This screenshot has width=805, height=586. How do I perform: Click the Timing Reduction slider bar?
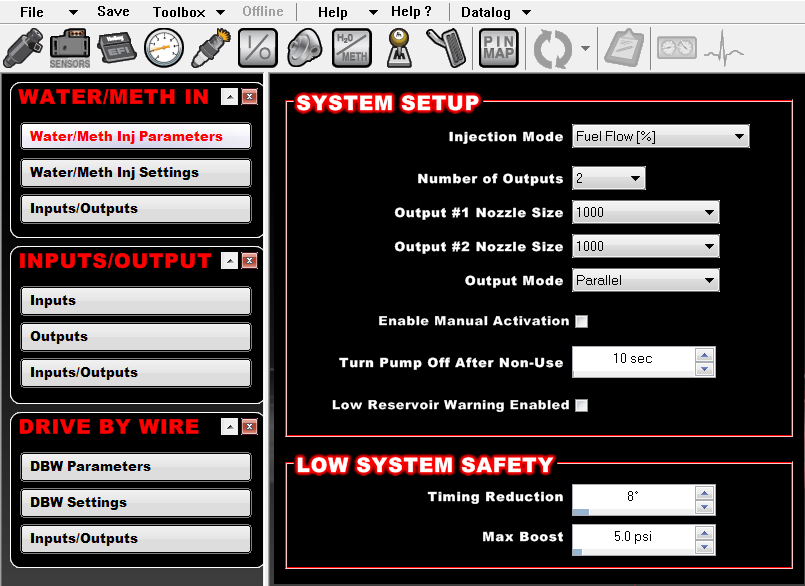(634, 512)
